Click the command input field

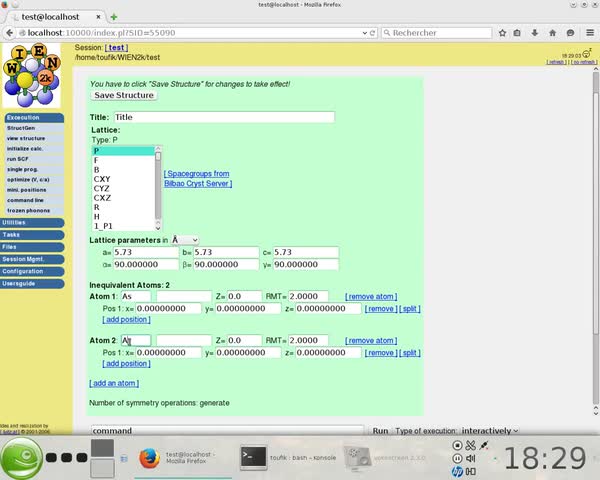(x=227, y=431)
